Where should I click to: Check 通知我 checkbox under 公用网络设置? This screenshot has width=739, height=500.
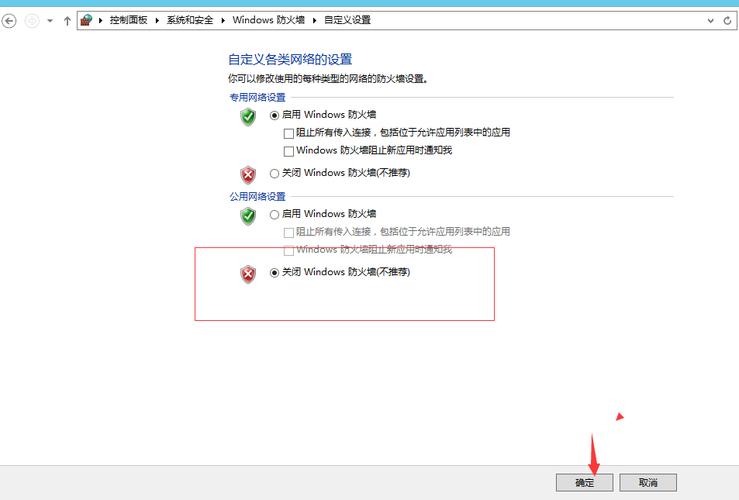click(289, 251)
